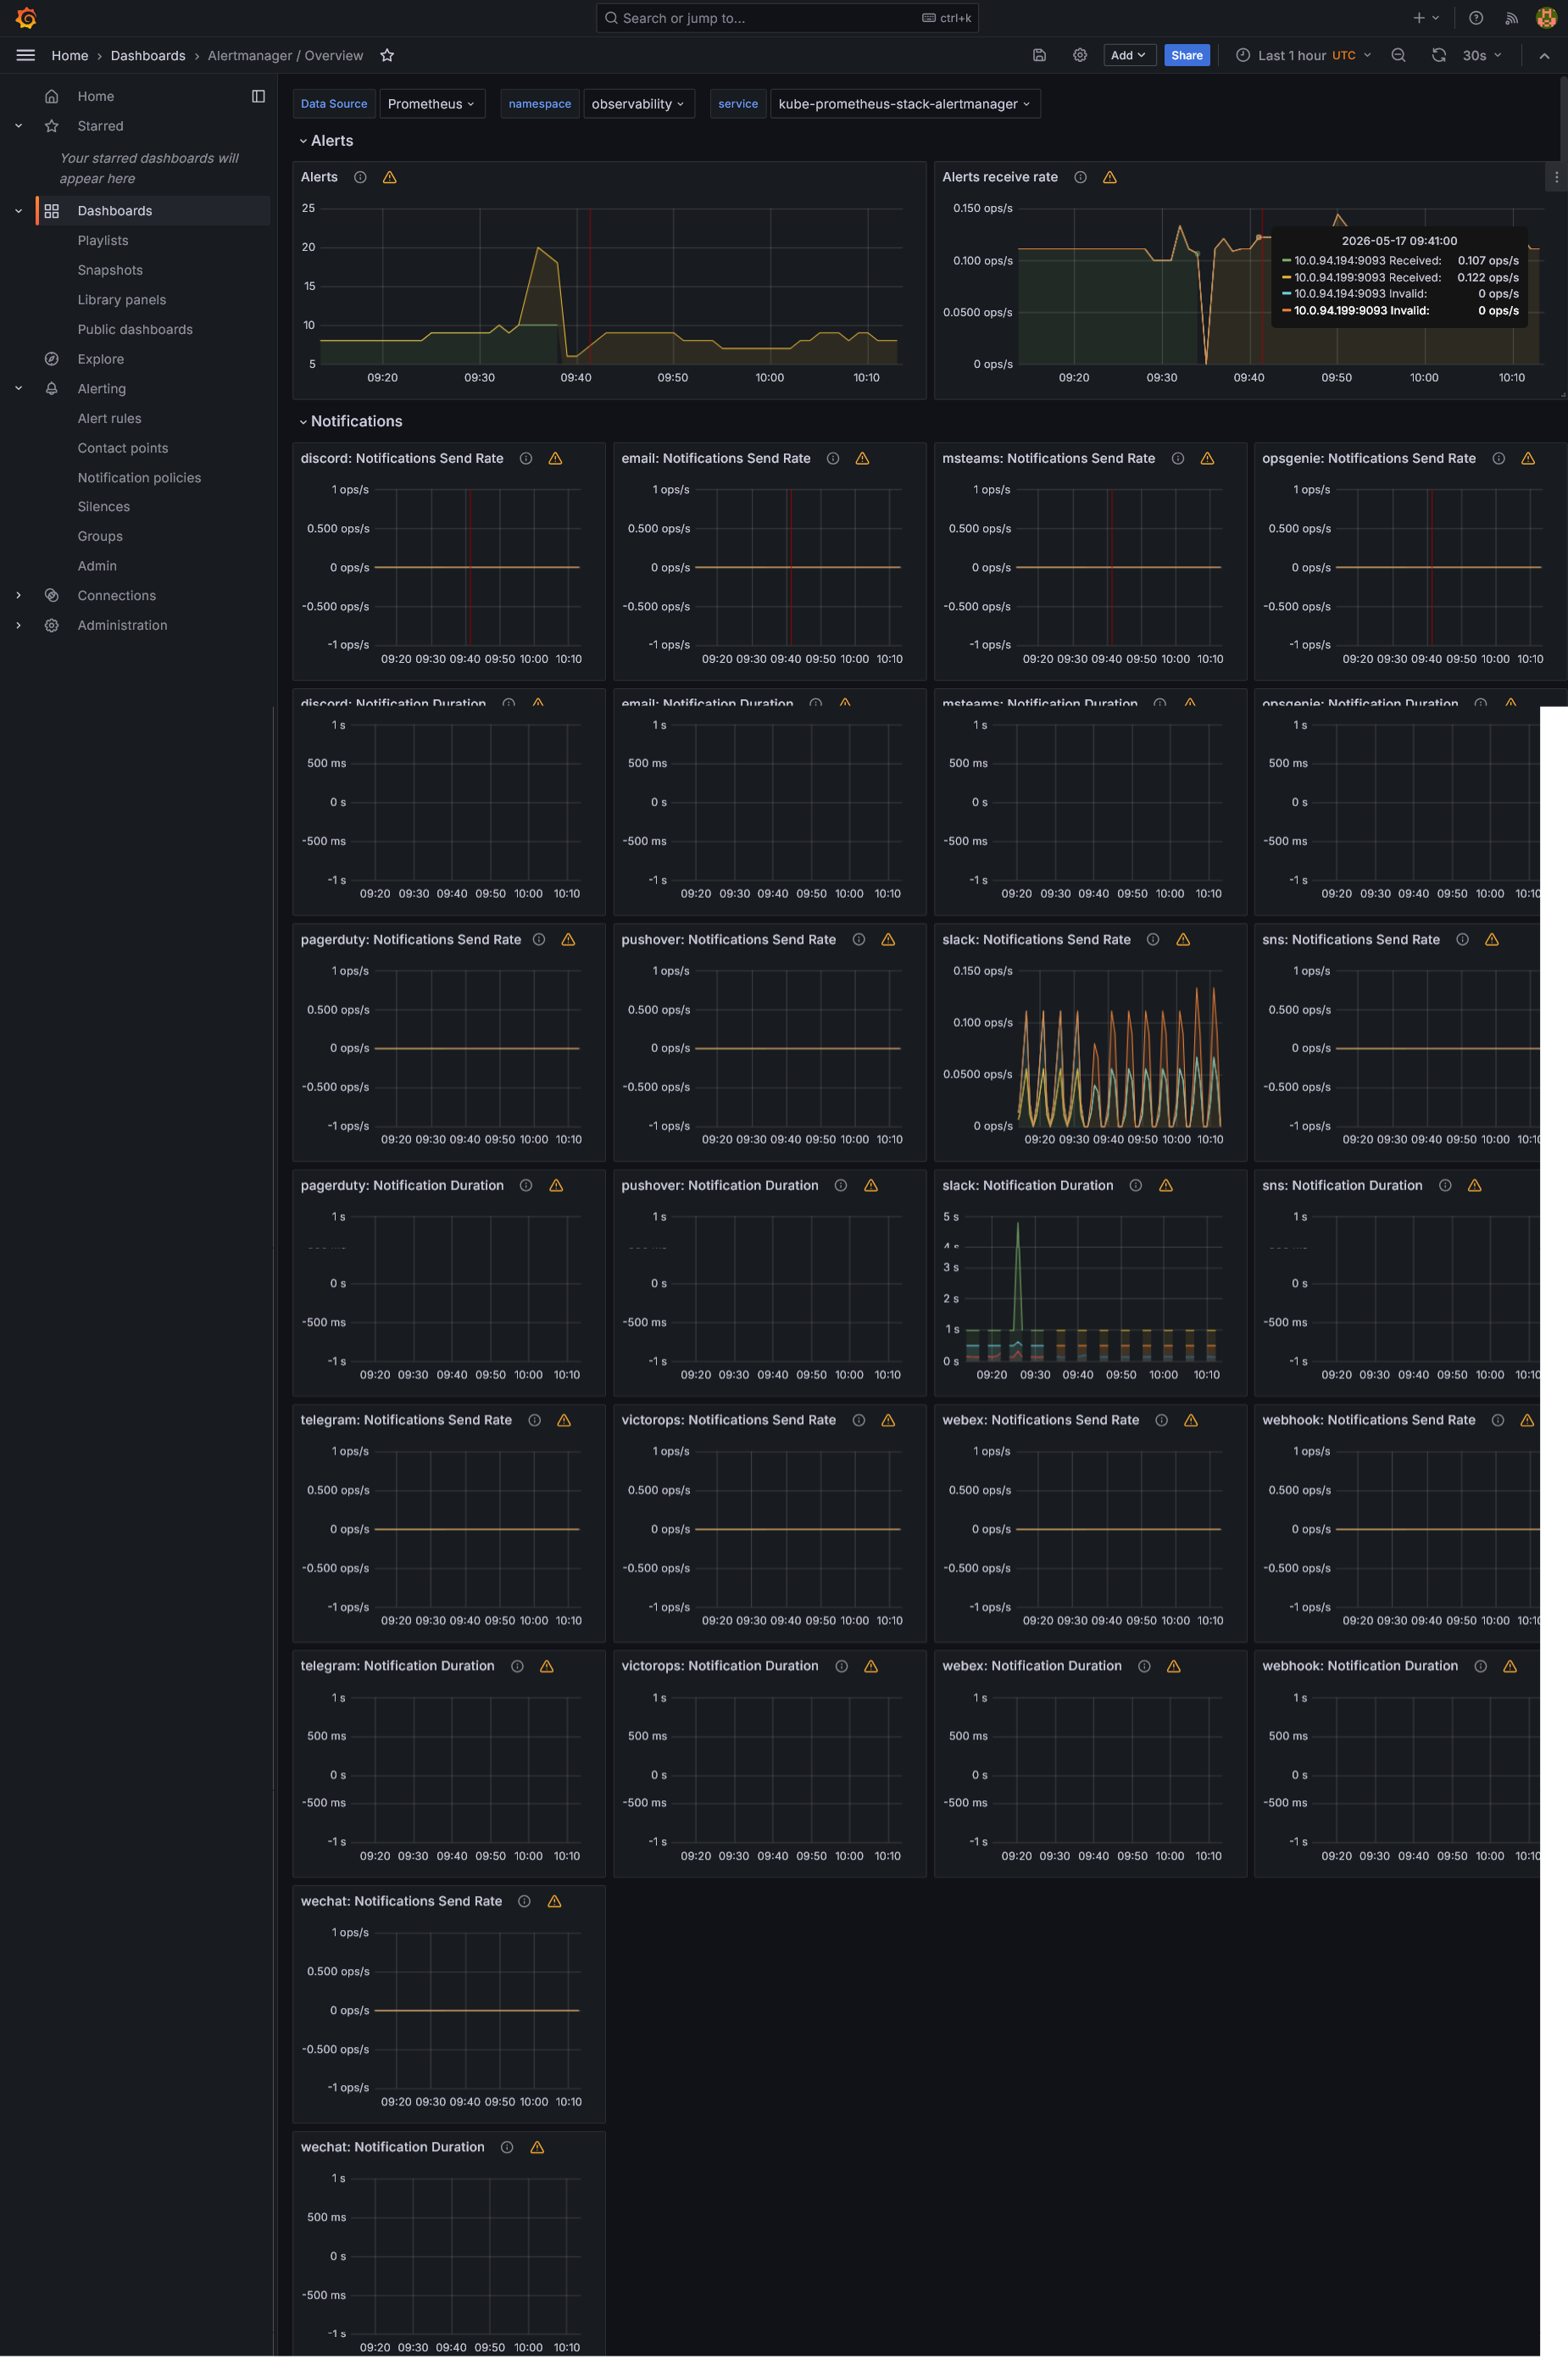Toggle the hamburger navigation menu
1568x2359 pixels.
point(26,55)
